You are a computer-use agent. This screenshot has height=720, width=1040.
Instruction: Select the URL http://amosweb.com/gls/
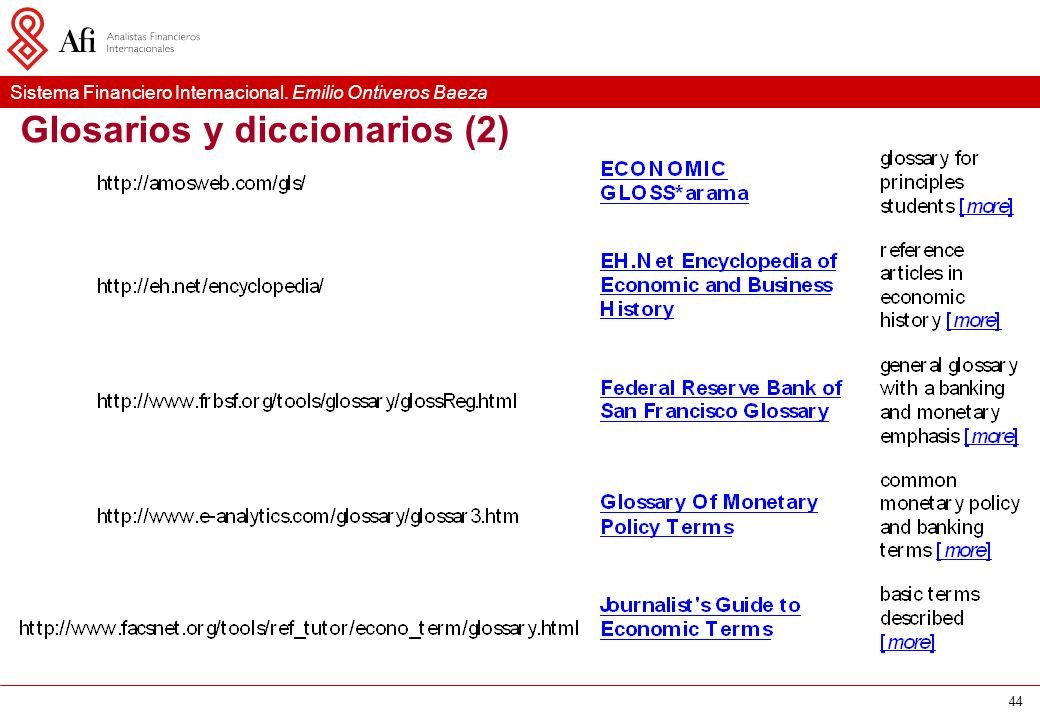click(x=201, y=183)
